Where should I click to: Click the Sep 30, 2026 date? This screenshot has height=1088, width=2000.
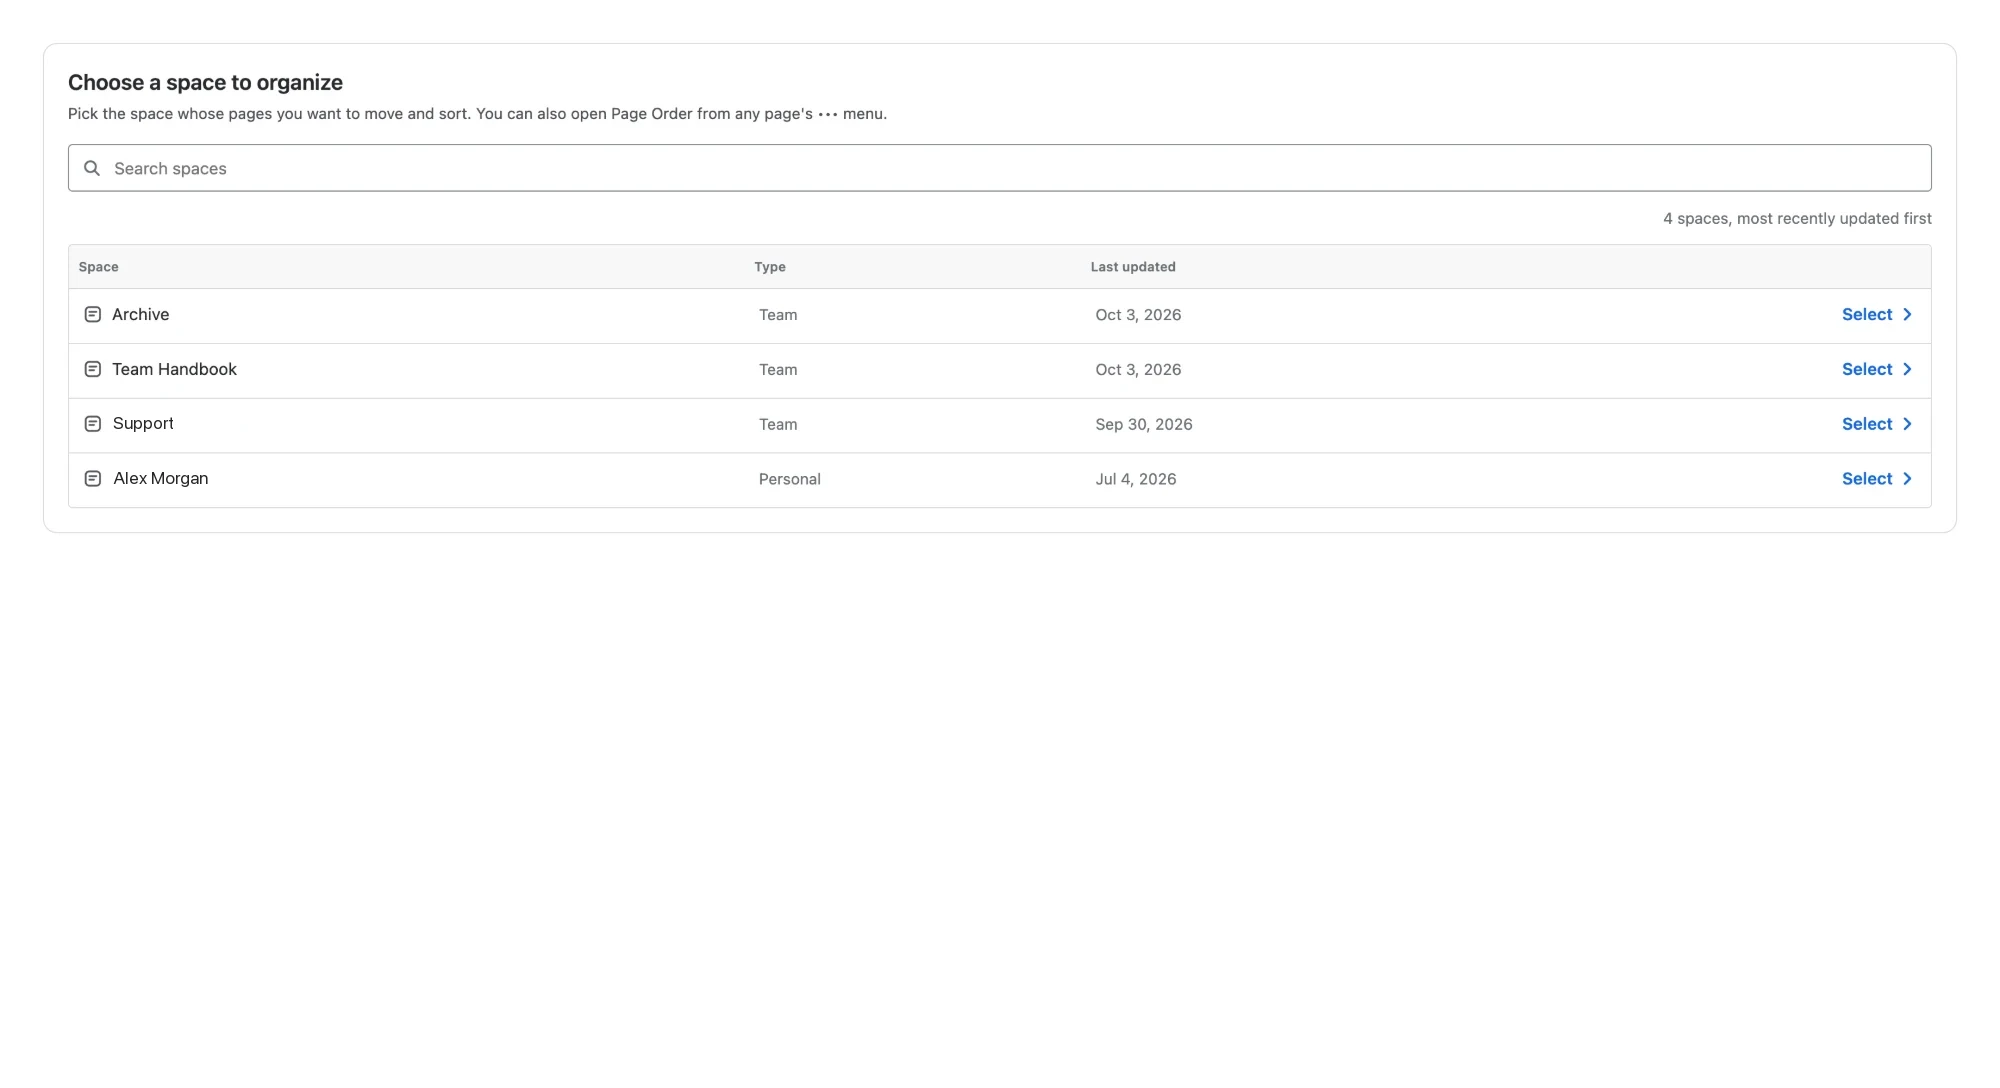coord(1144,425)
